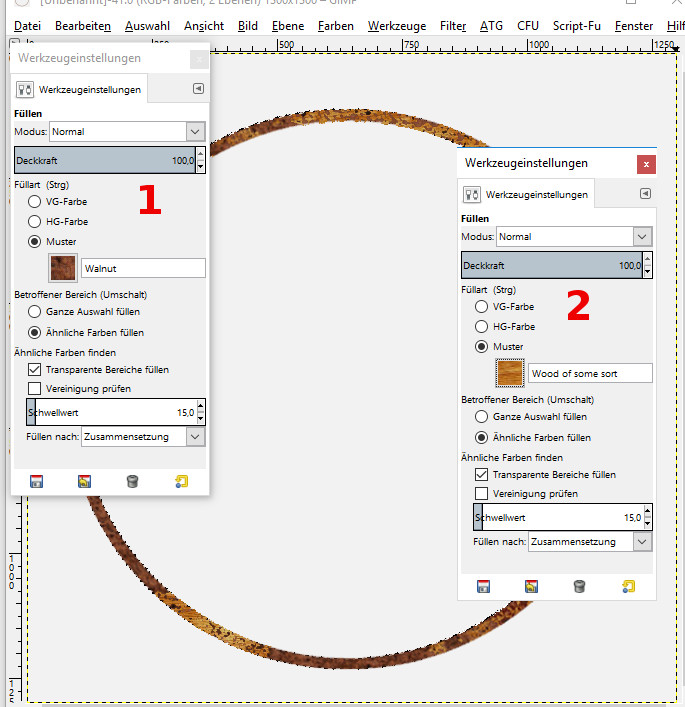The width and height of the screenshot is (685, 707).
Task: Increase Deckkraft with stepper in panel 1
Action: (201, 154)
